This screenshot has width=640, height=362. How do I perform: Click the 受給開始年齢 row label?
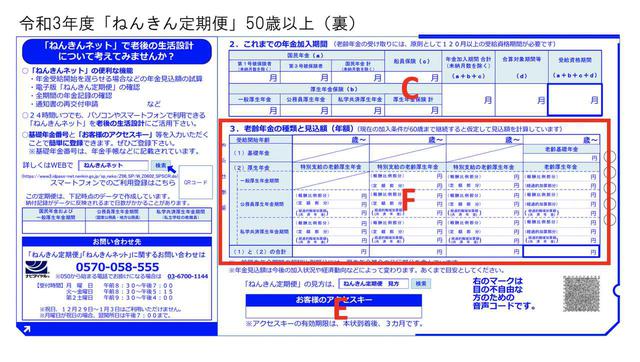(261, 140)
